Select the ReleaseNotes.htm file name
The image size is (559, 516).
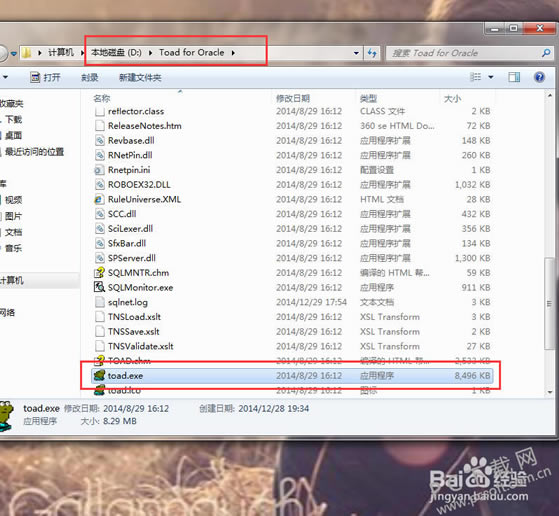click(x=144, y=126)
